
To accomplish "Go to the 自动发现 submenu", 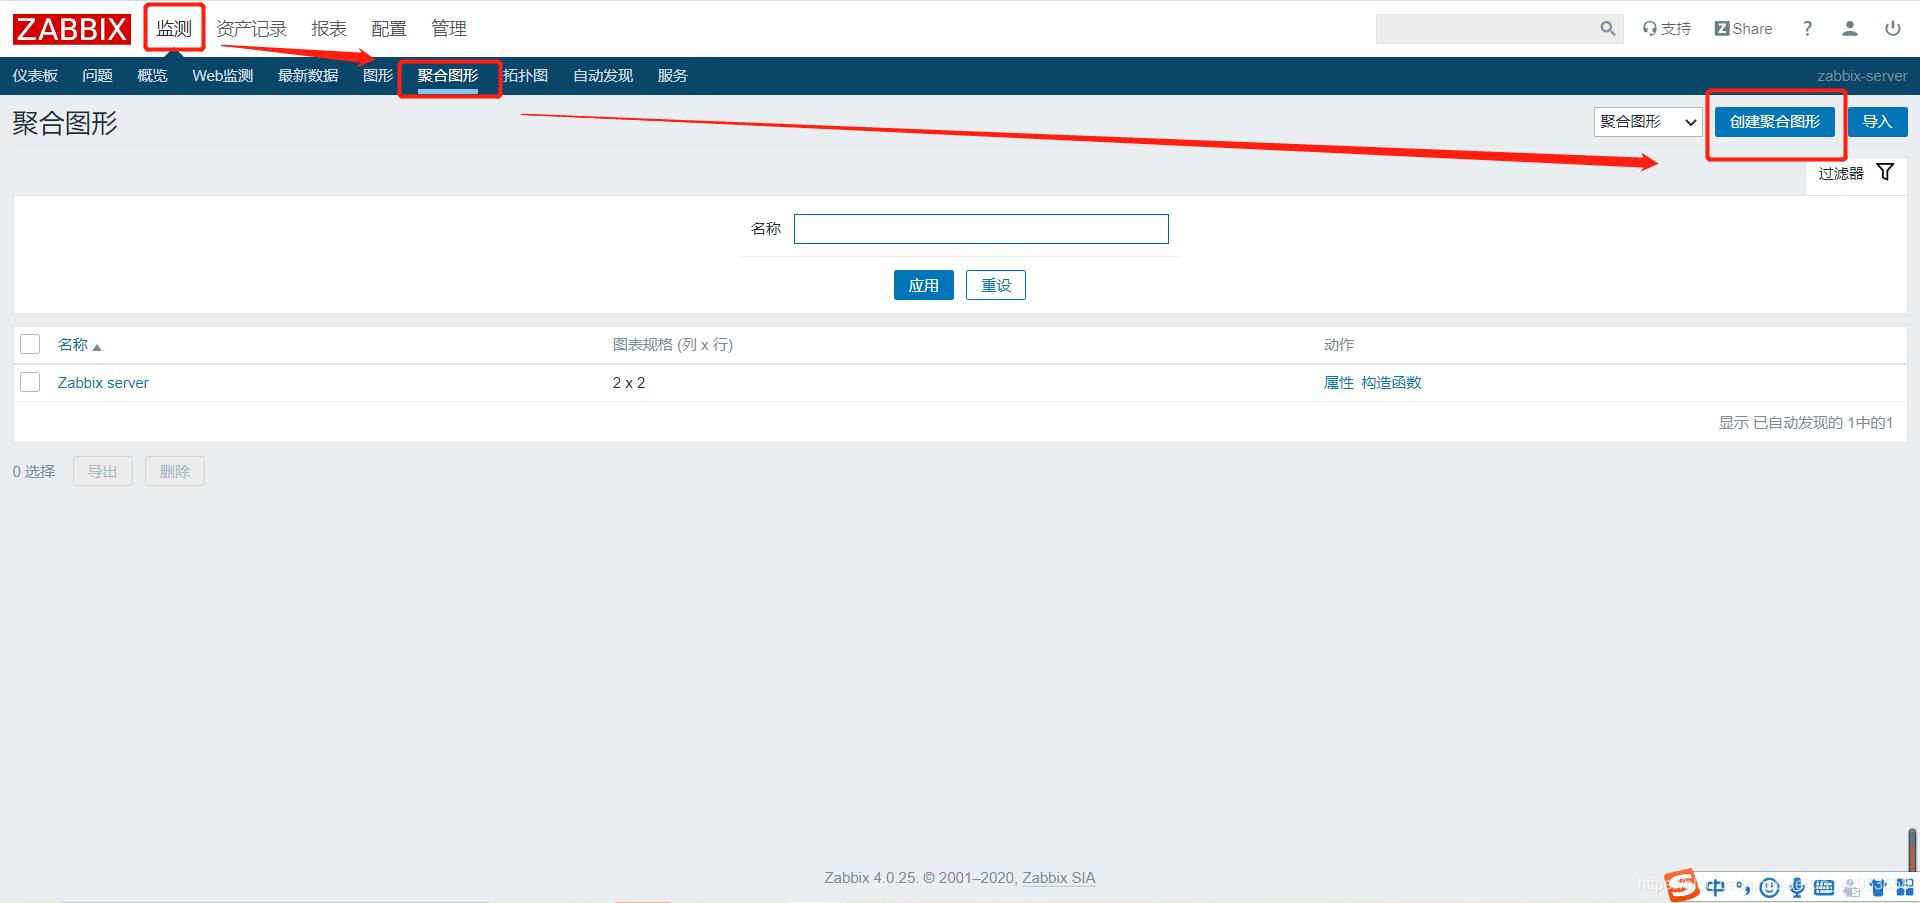I will point(603,76).
